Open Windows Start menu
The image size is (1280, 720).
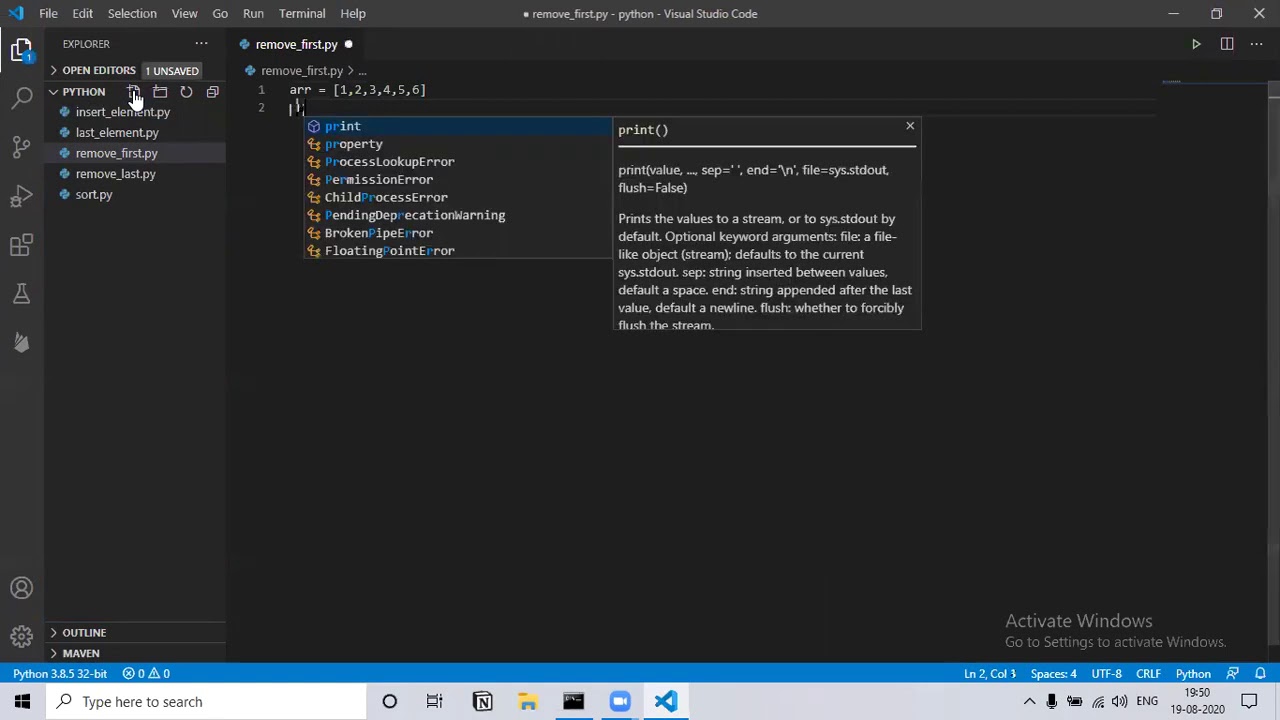tap(22, 702)
